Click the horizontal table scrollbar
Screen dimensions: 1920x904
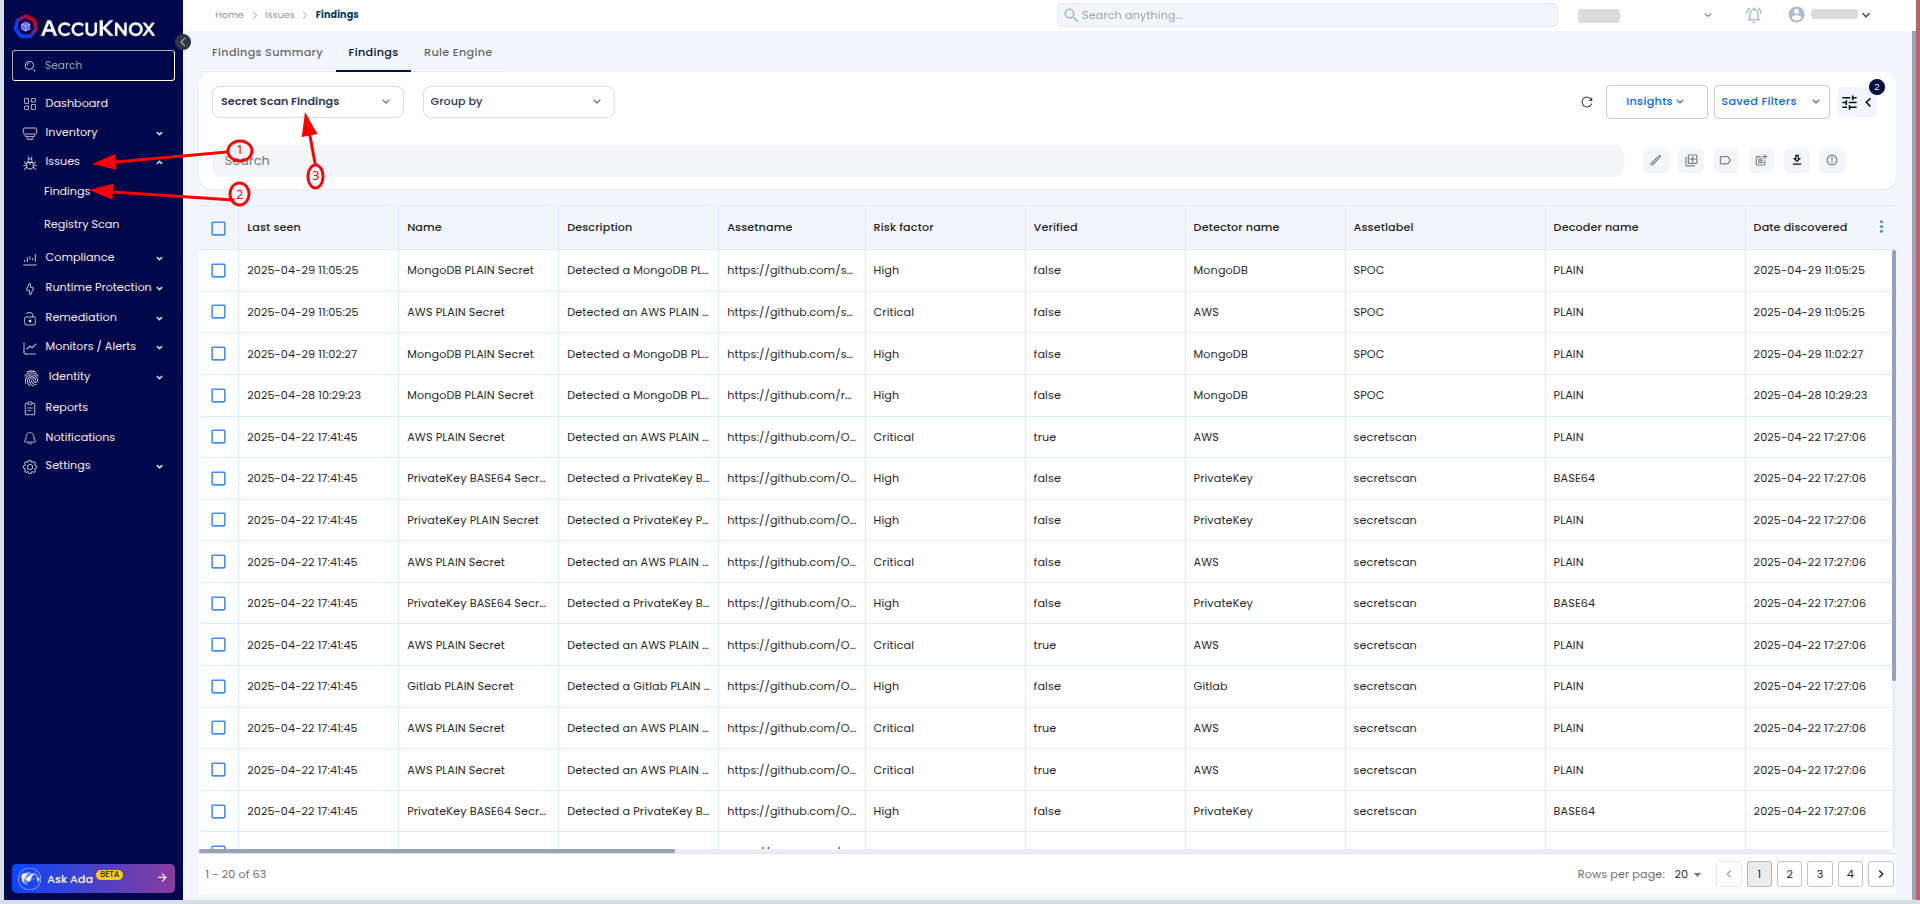click(x=437, y=851)
